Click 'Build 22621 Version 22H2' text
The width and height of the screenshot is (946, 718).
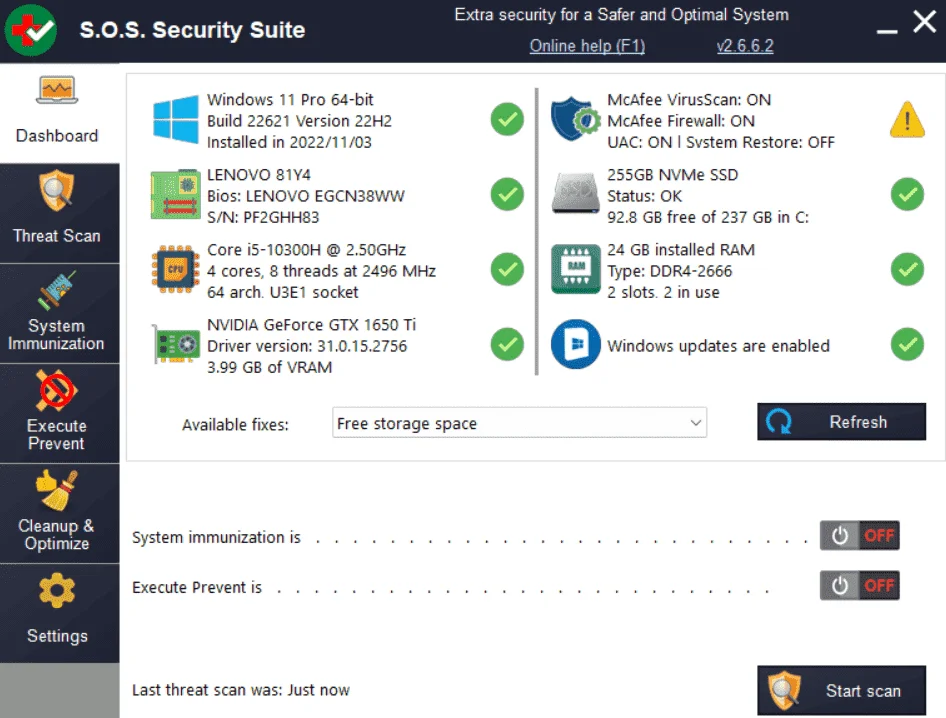pos(299,121)
